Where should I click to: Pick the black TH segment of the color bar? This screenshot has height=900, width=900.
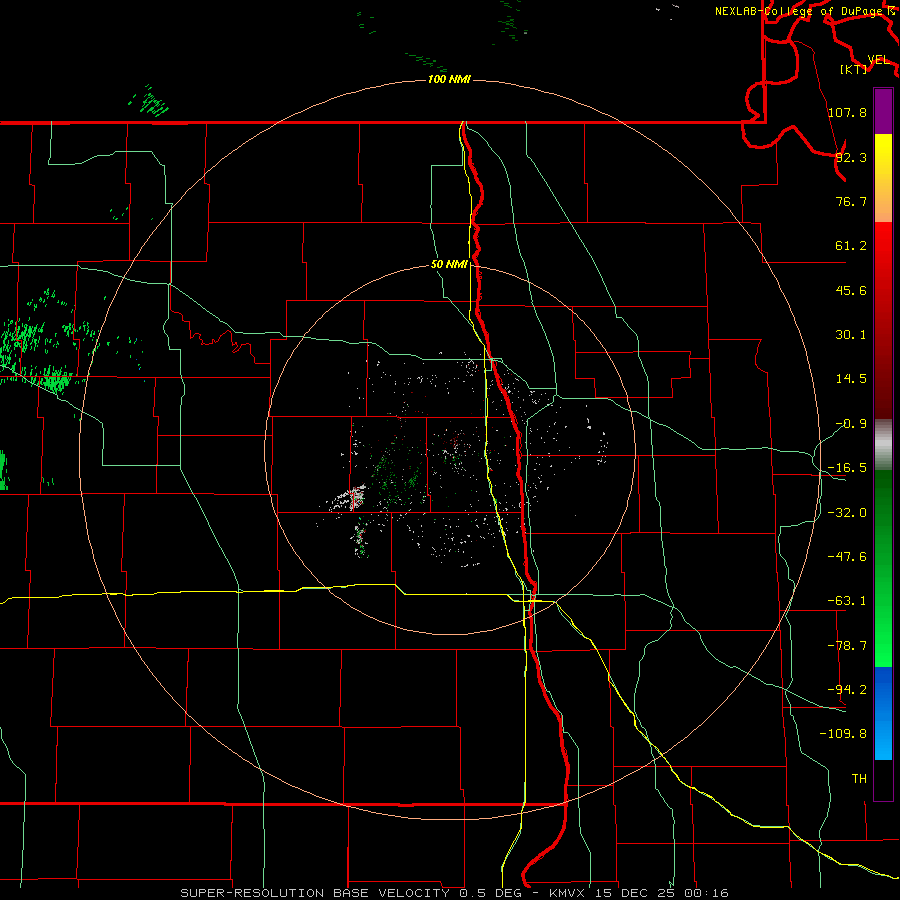click(883, 780)
